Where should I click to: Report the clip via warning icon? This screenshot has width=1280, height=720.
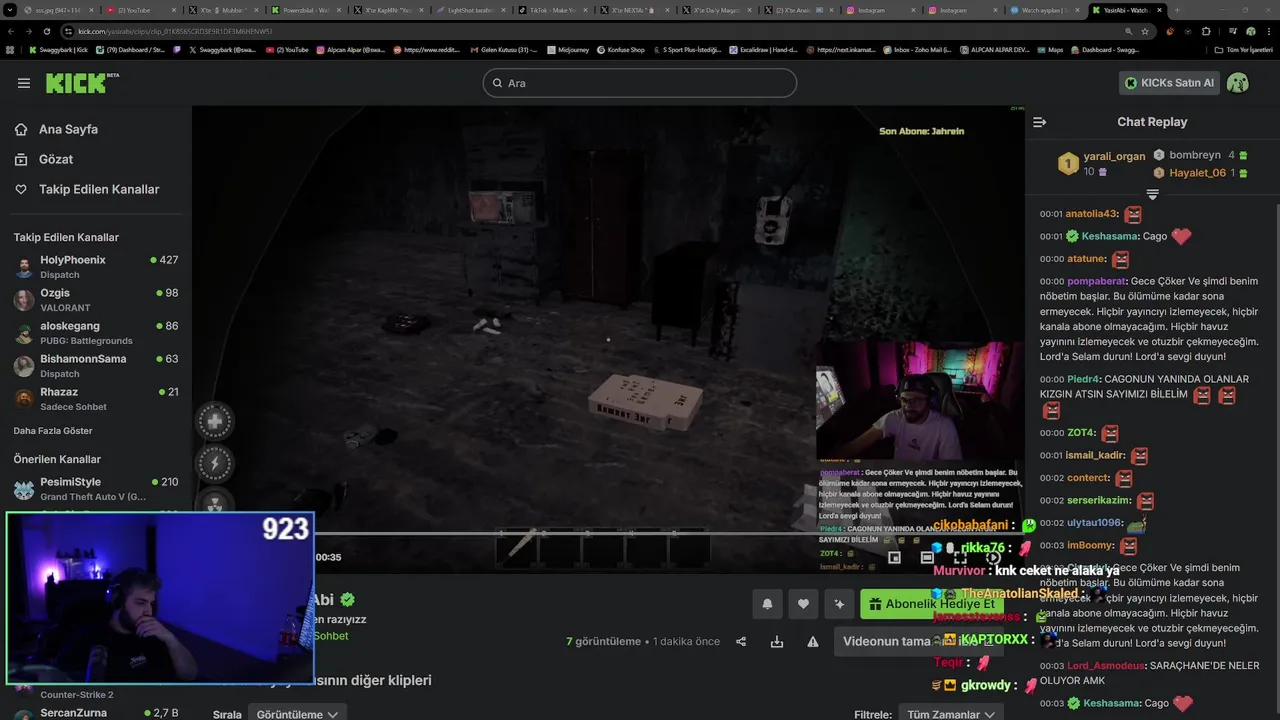[x=813, y=642]
